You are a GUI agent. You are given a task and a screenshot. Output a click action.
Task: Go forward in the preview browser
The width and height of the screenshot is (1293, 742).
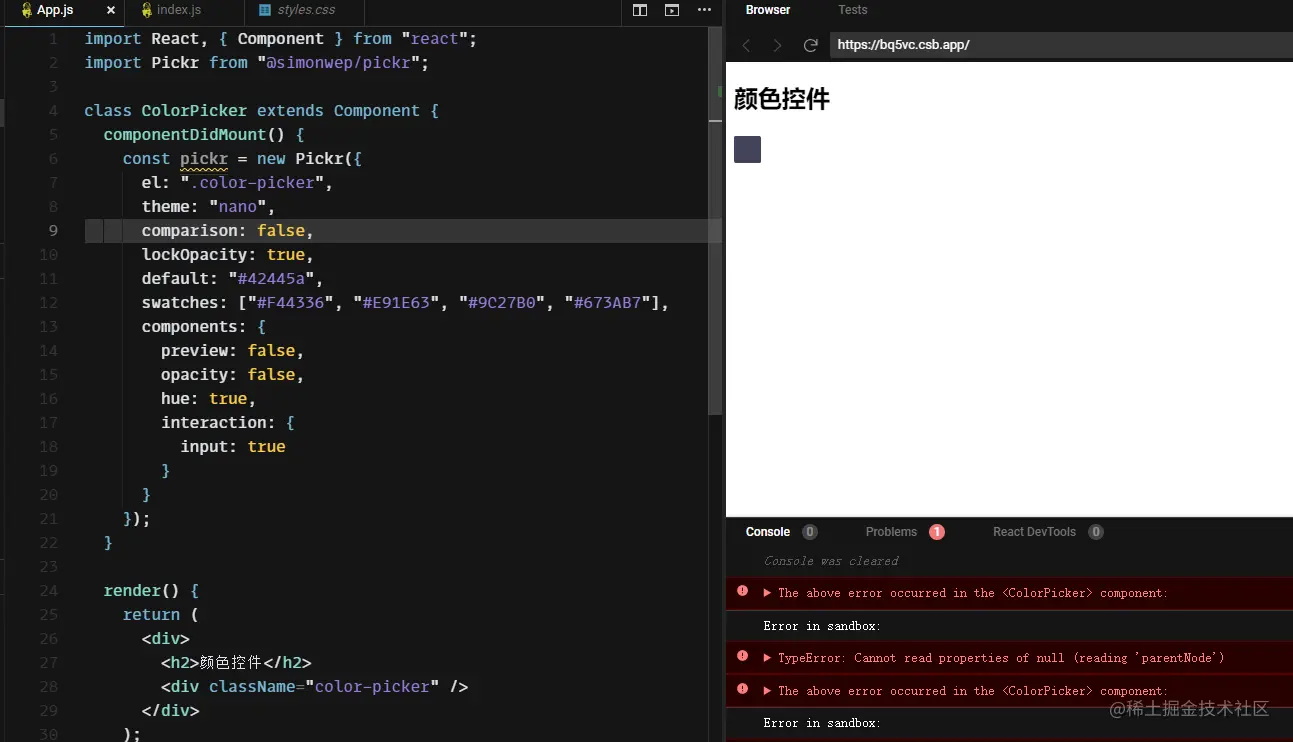777,45
